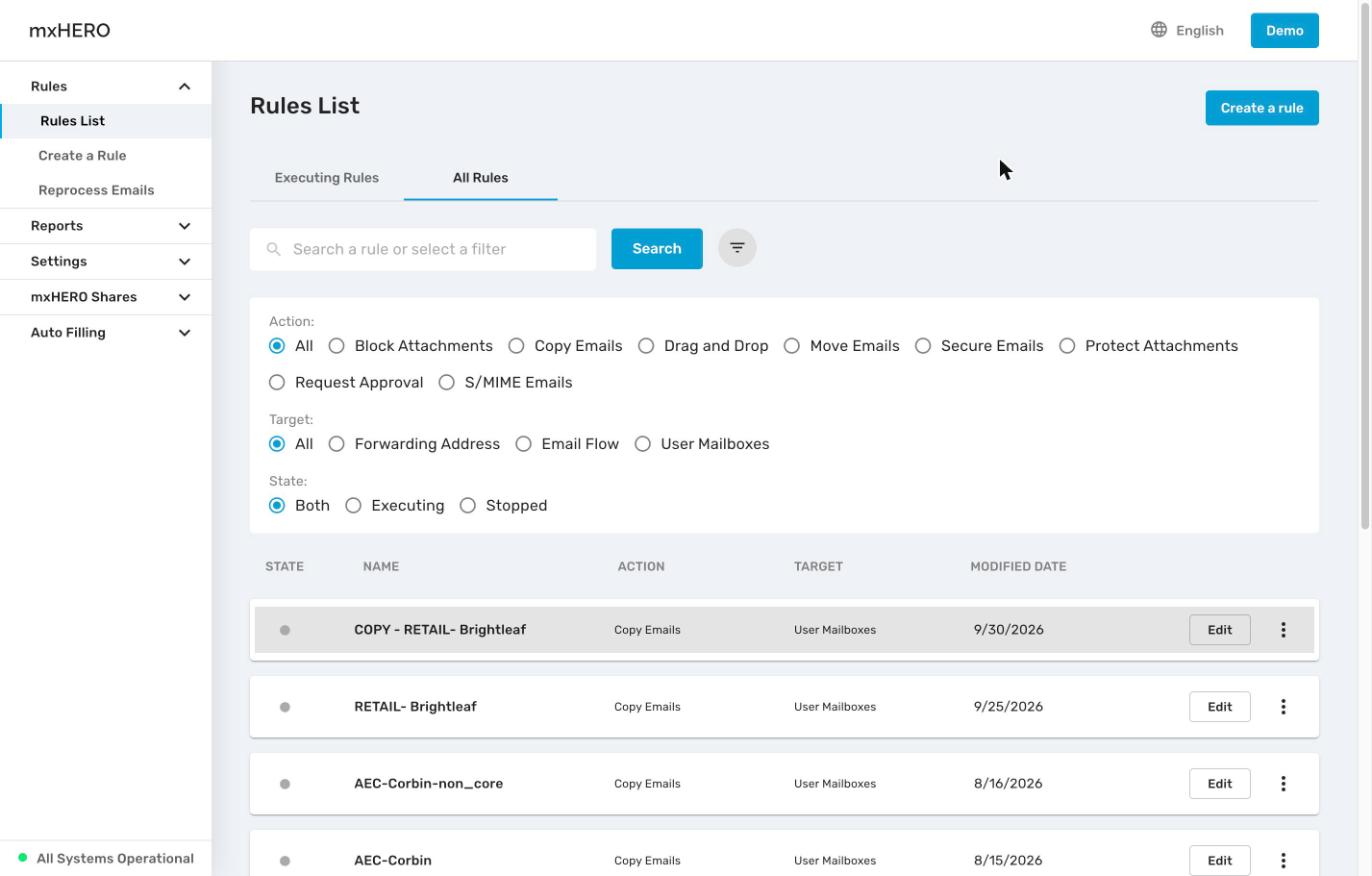The height and width of the screenshot is (876, 1372).
Task: Choose Drag and Drop action filter
Action: pos(646,346)
